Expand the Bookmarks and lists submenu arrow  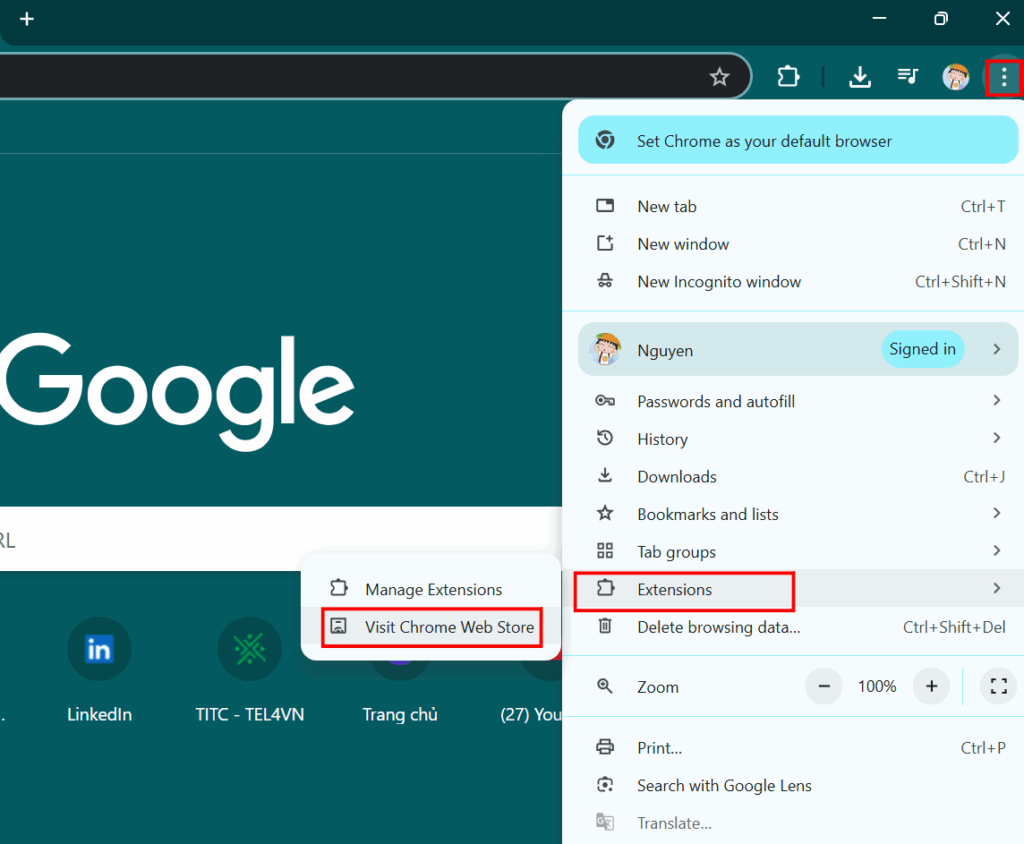click(x=997, y=513)
